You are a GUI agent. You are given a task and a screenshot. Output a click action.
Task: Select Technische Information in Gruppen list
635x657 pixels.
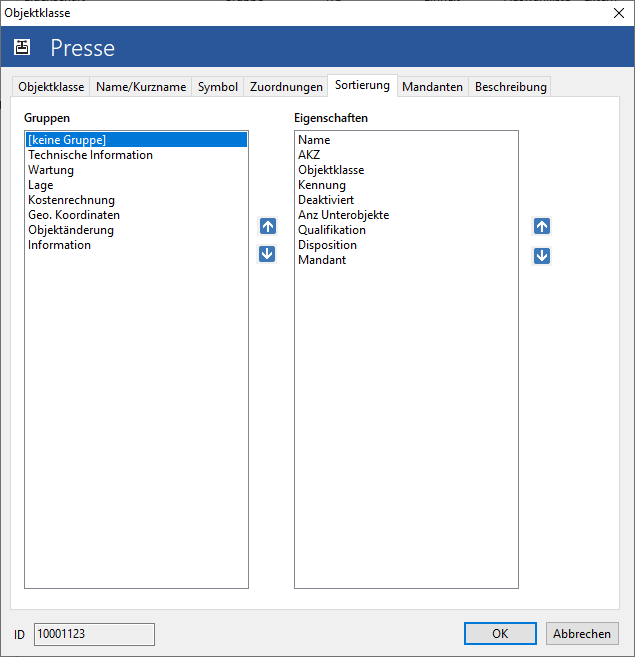pos(137,155)
